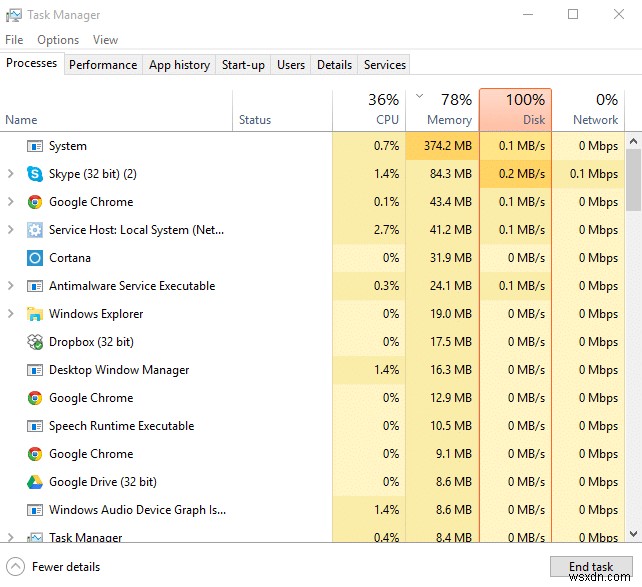This screenshot has width=642, height=587.
Task: Switch to the Performance tab
Action: (103, 65)
